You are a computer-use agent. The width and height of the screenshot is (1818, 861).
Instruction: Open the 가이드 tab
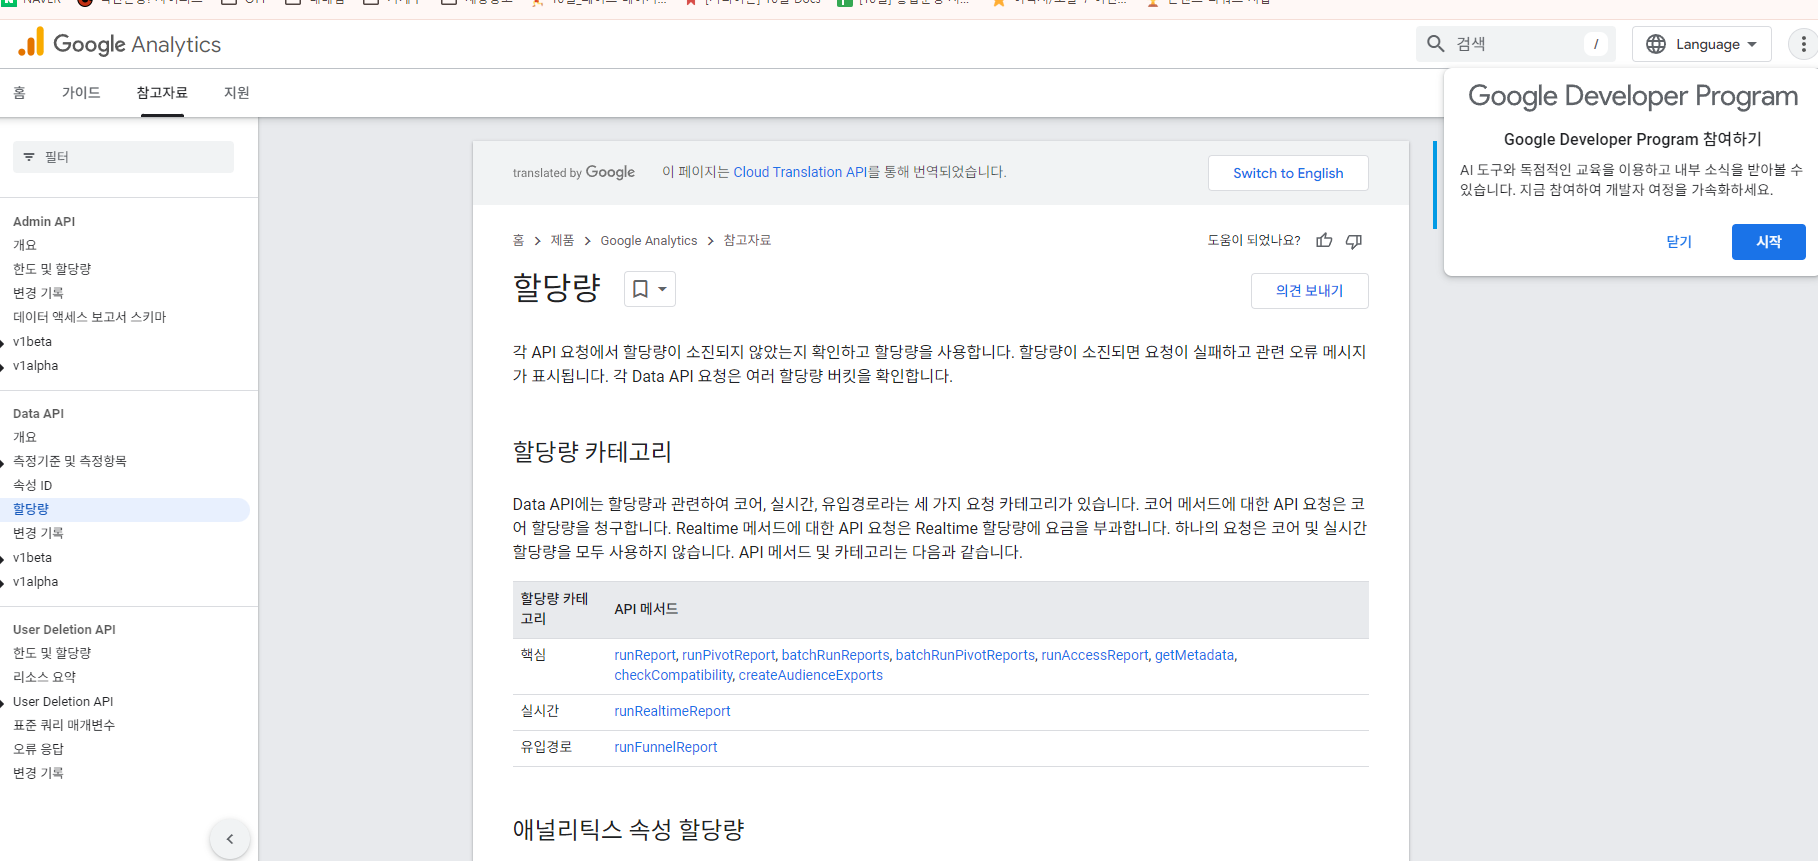click(81, 92)
